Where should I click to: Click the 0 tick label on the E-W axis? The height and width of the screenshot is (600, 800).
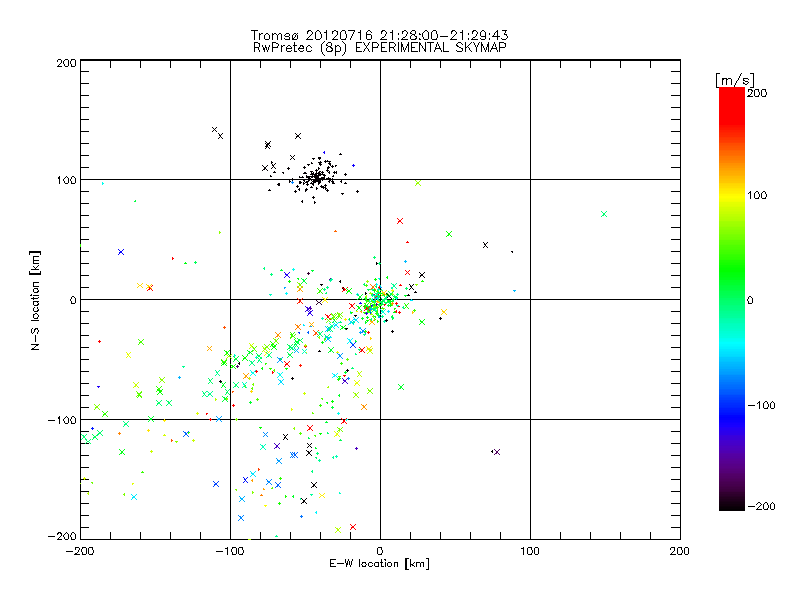click(380, 551)
